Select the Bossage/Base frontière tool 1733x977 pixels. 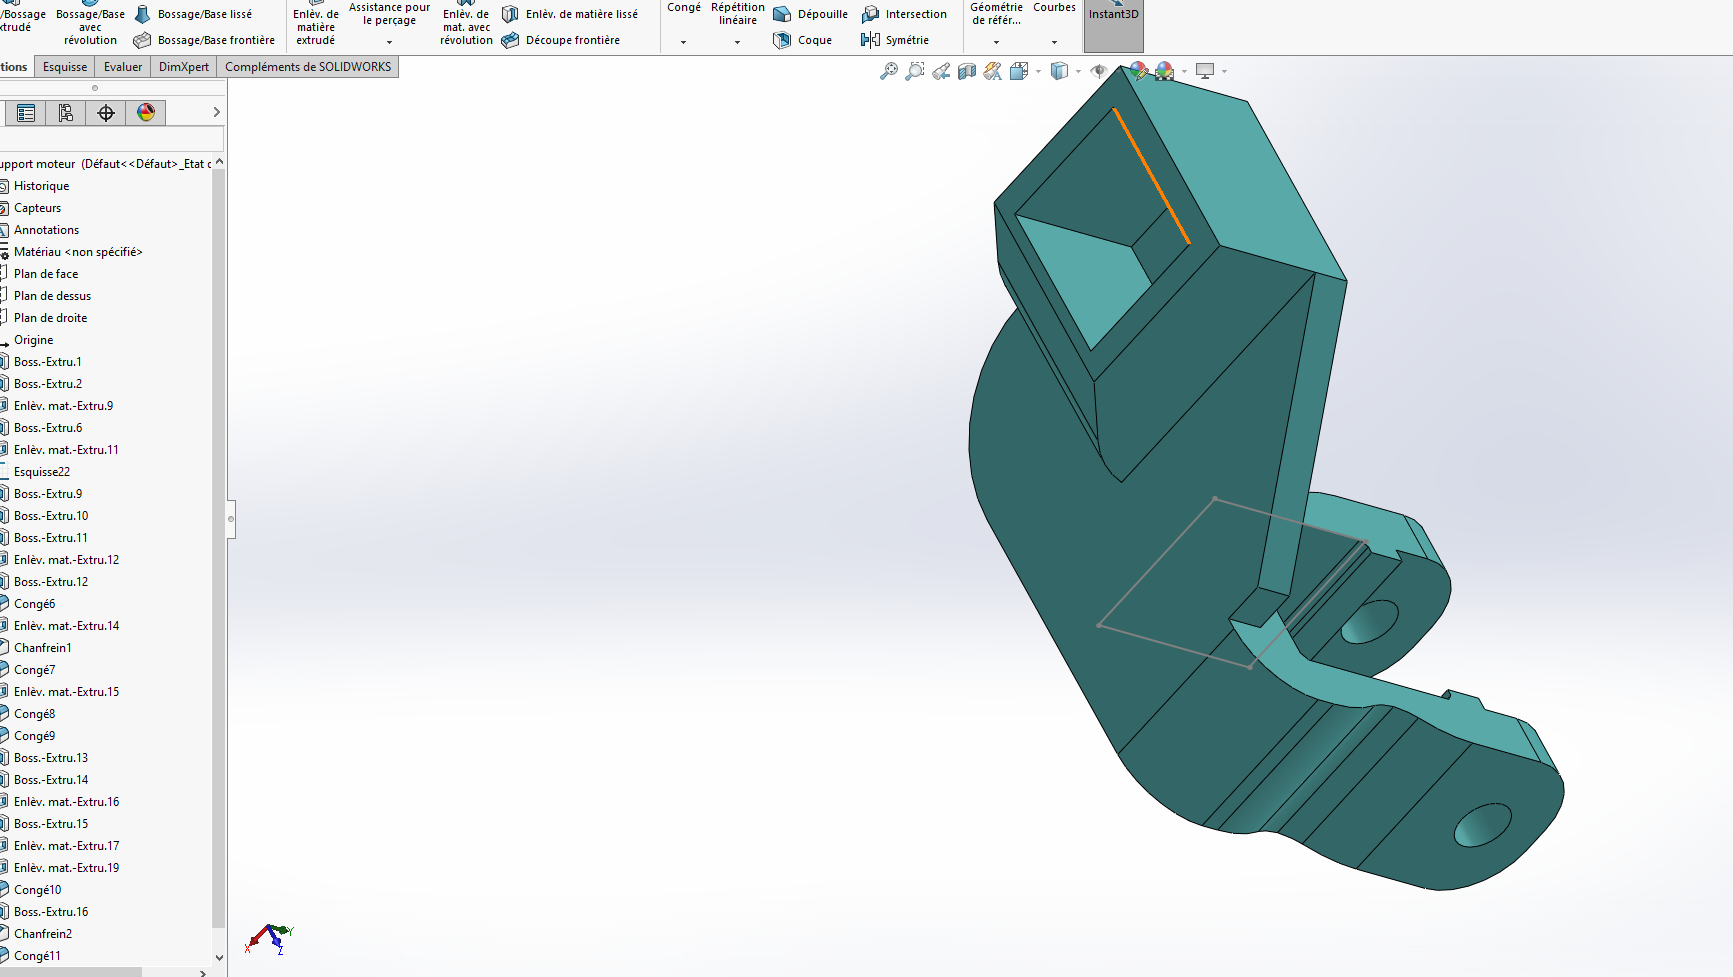pos(205,40)
